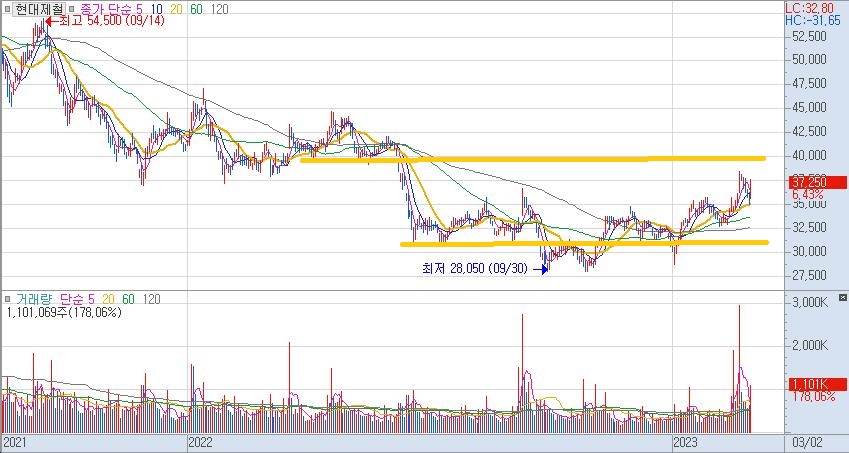The height and width of the screenshot is (453, 849).
Task: Toggle the price 5-day moving average label
Action: (x=139, y=9)
